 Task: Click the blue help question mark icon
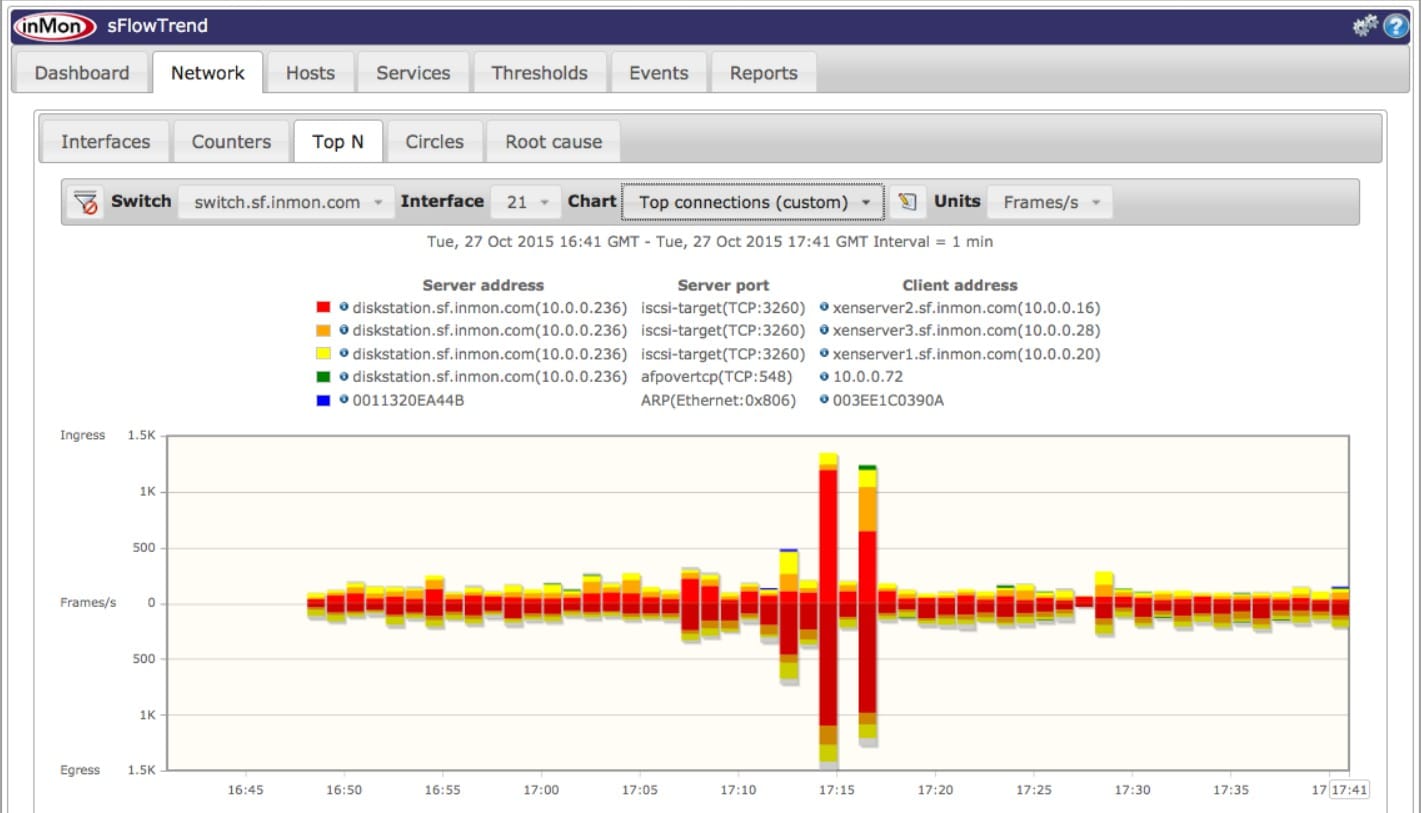1395,27
